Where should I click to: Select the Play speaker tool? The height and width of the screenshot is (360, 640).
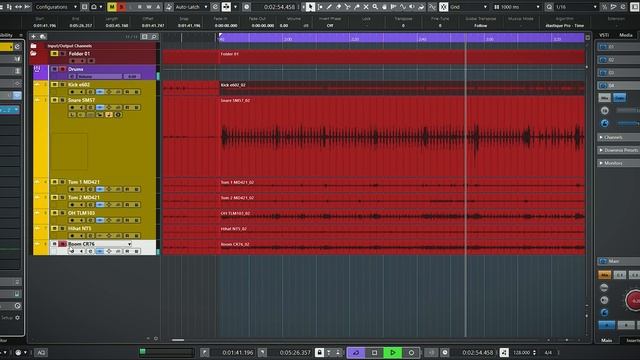click(x=412, y=7)
